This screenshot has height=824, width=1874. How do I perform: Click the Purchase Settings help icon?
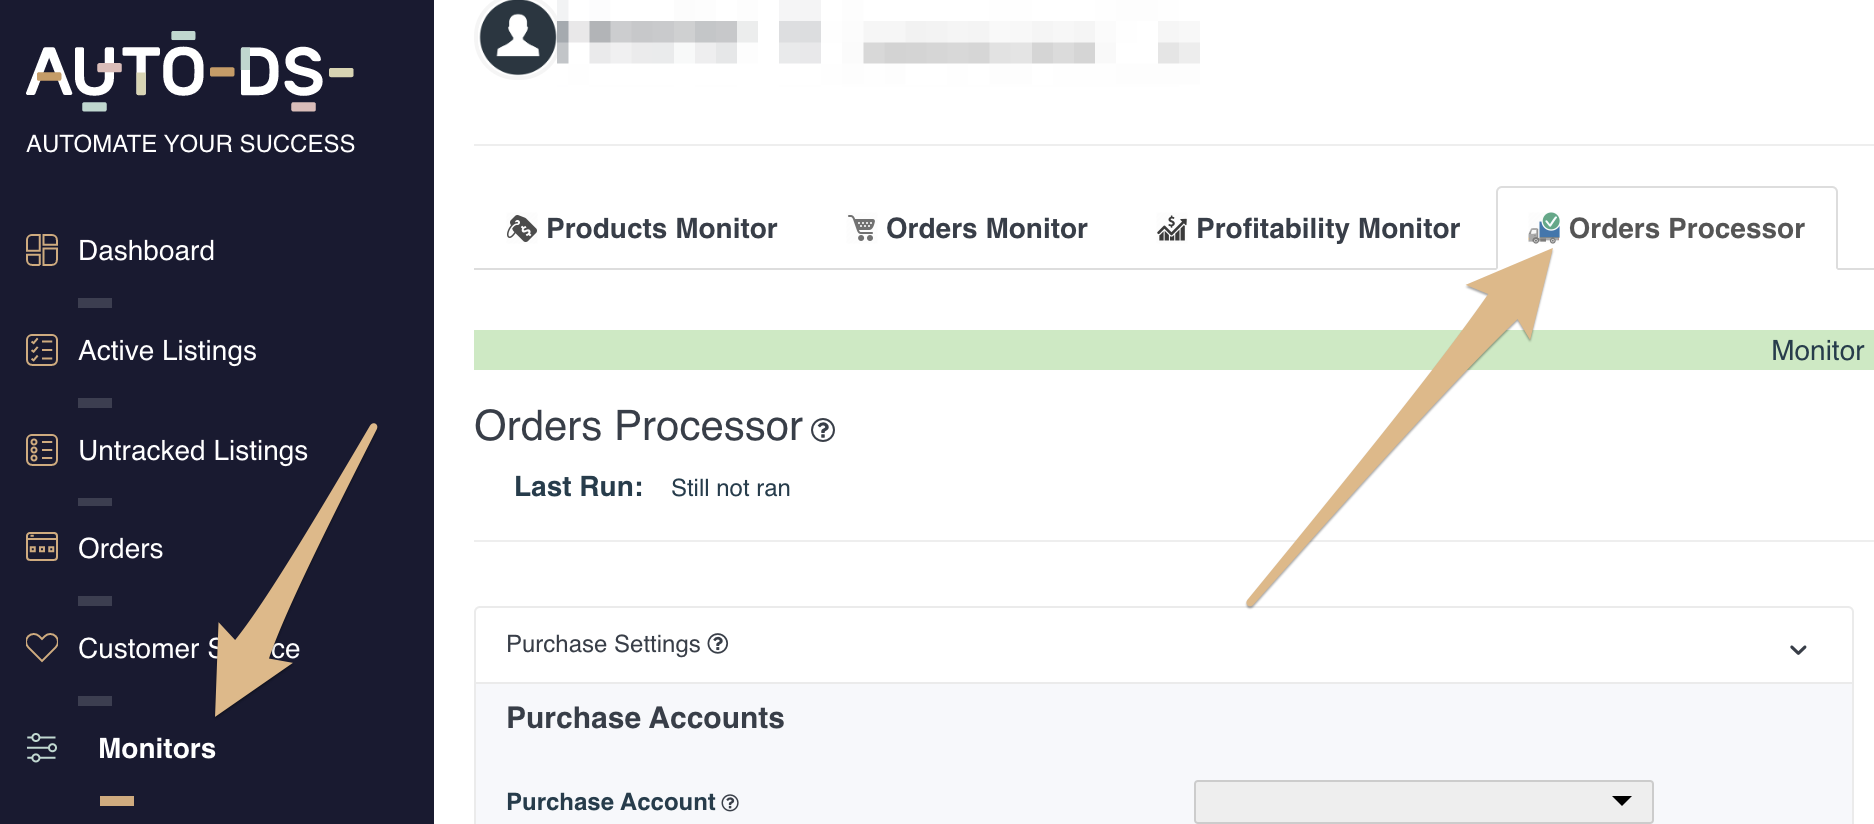pos(718,643)
